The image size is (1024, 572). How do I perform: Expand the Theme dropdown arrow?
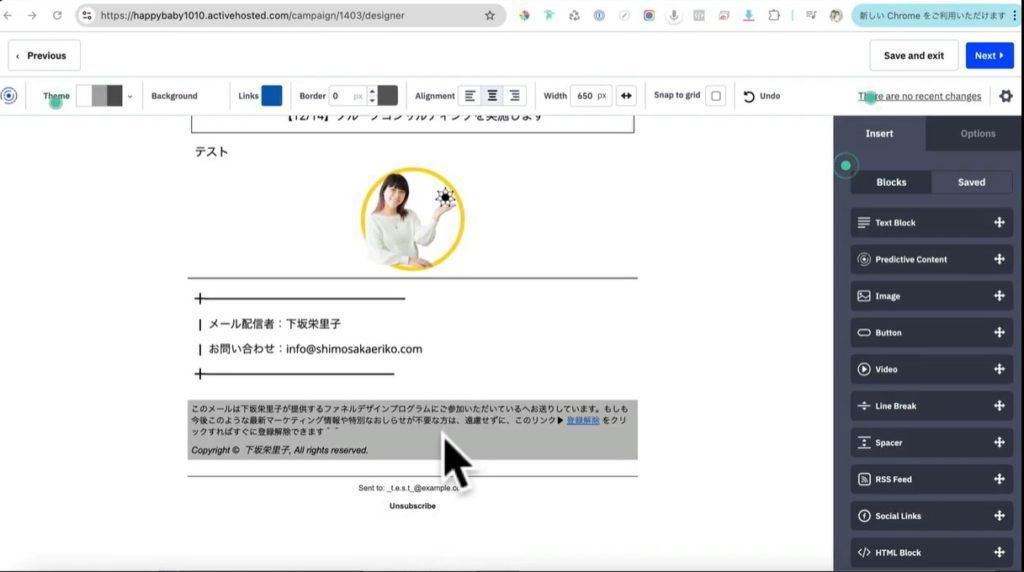[x=129, y=97]
